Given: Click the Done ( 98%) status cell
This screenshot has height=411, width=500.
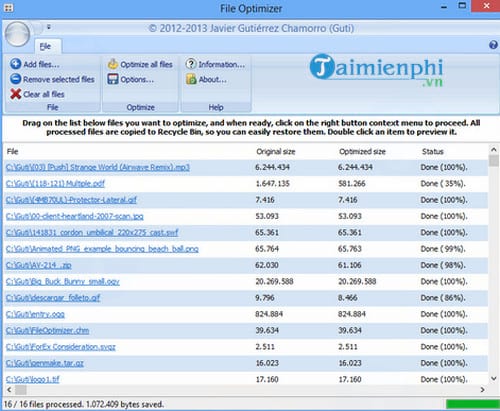Looking at the screenshot, I should (442, 265).
